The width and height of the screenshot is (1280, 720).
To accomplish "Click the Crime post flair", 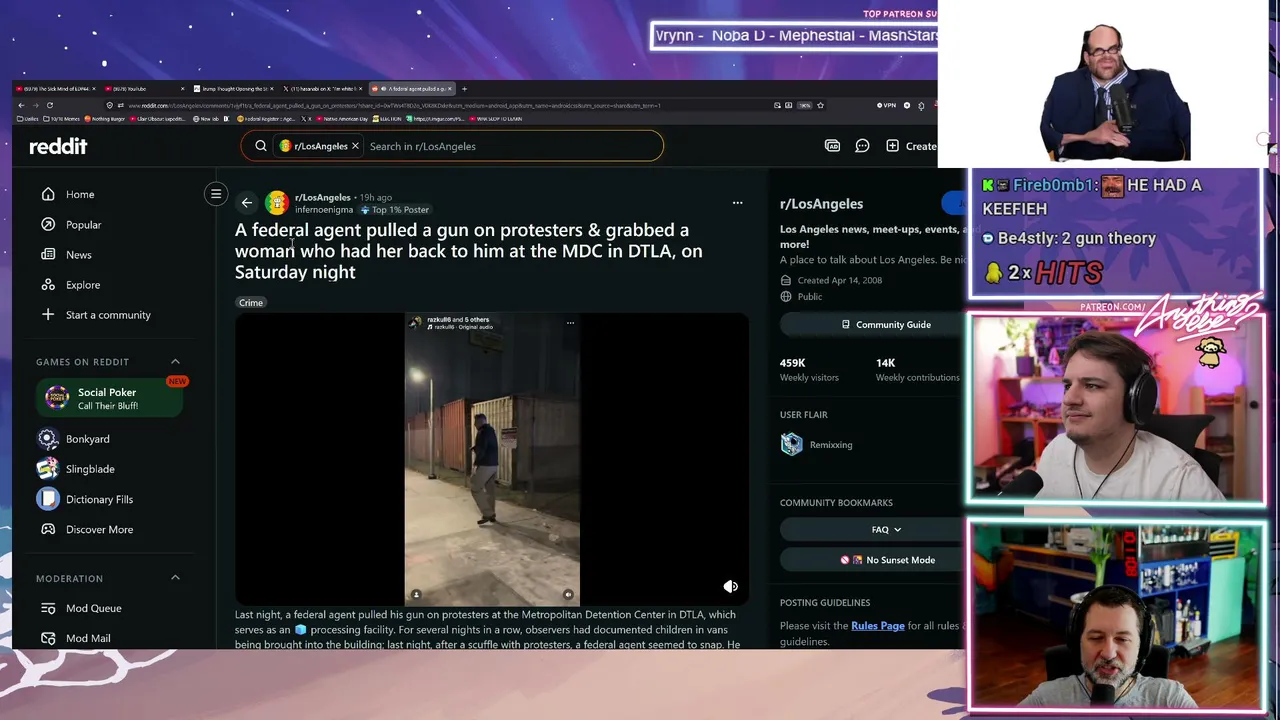I will click(x=251, y=302).
